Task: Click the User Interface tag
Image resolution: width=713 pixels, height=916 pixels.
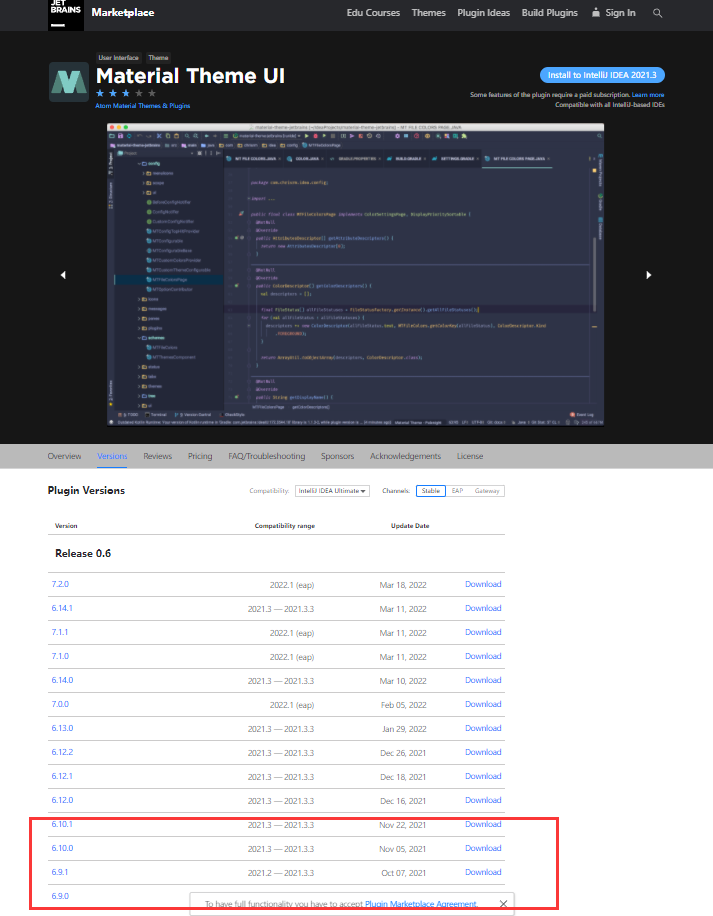Action: pos(119,57)
